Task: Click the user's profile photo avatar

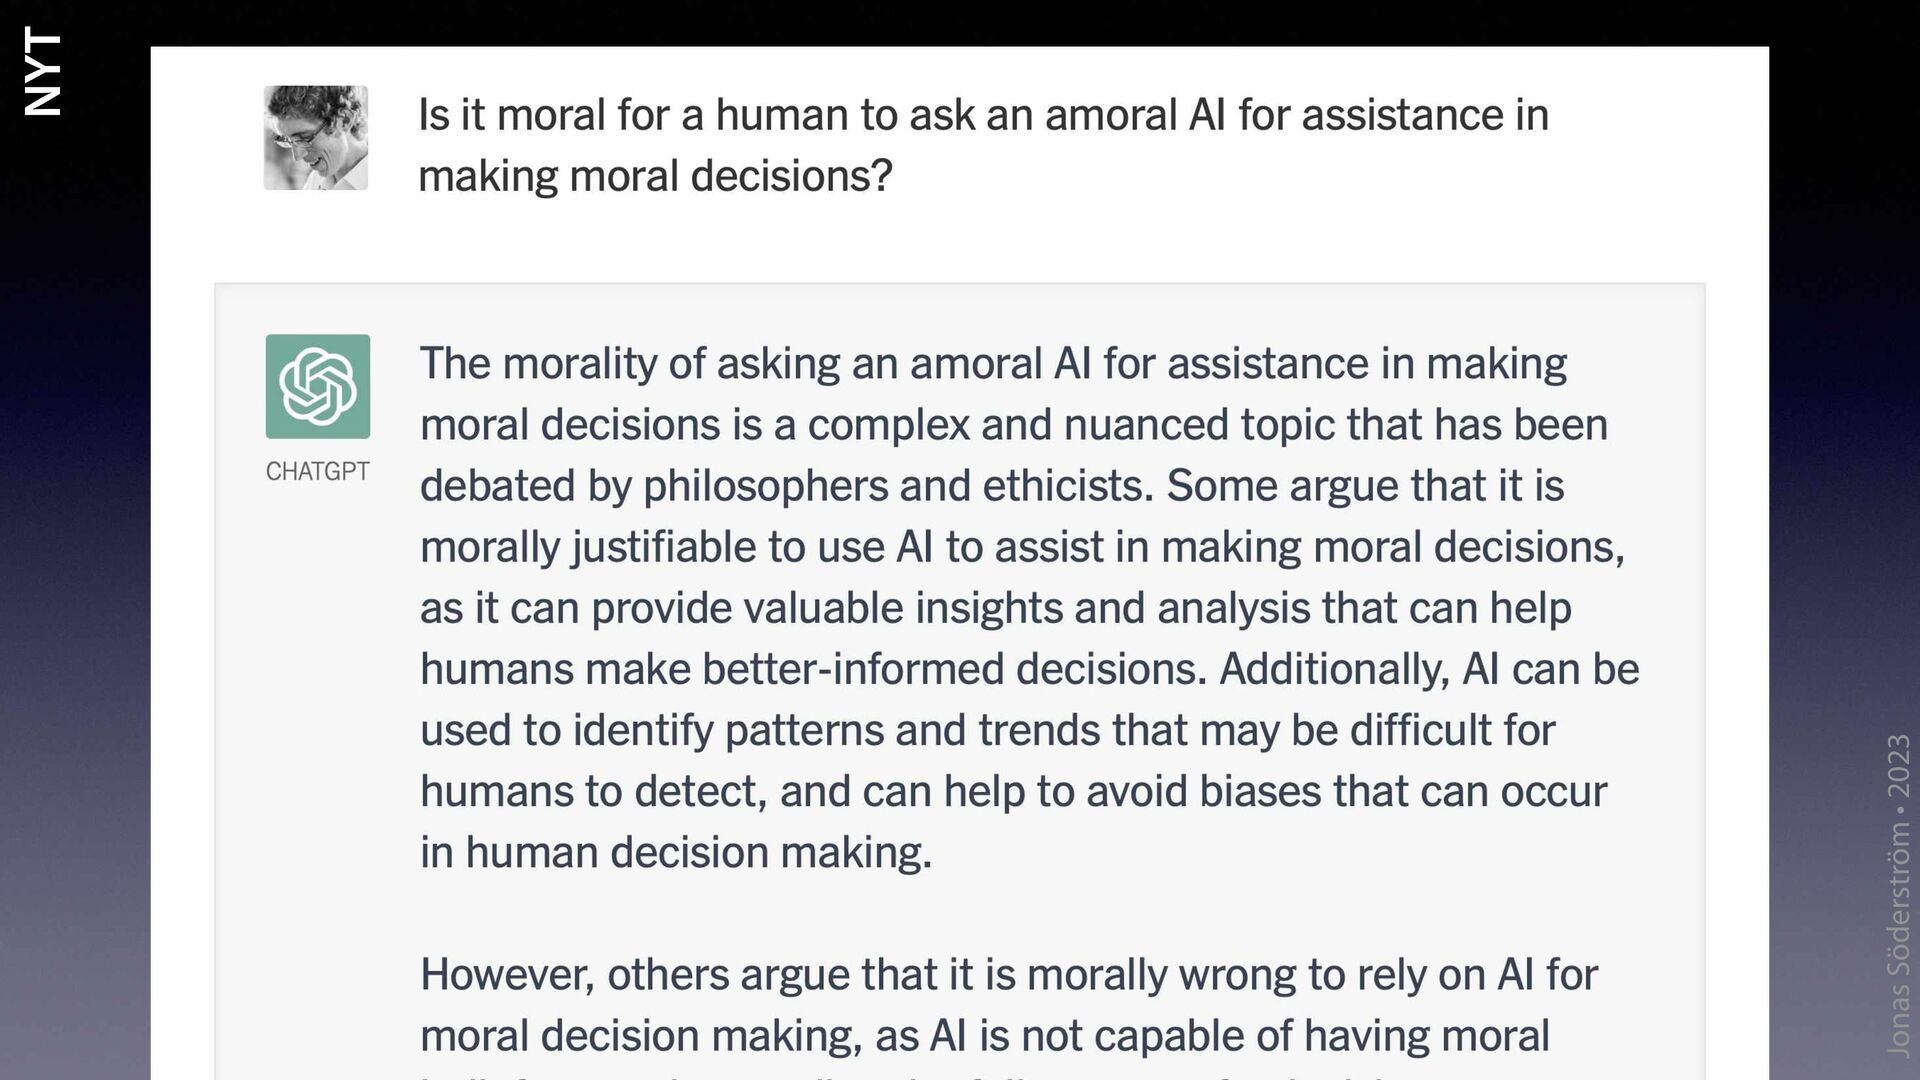Action: (x=315, y=138)
